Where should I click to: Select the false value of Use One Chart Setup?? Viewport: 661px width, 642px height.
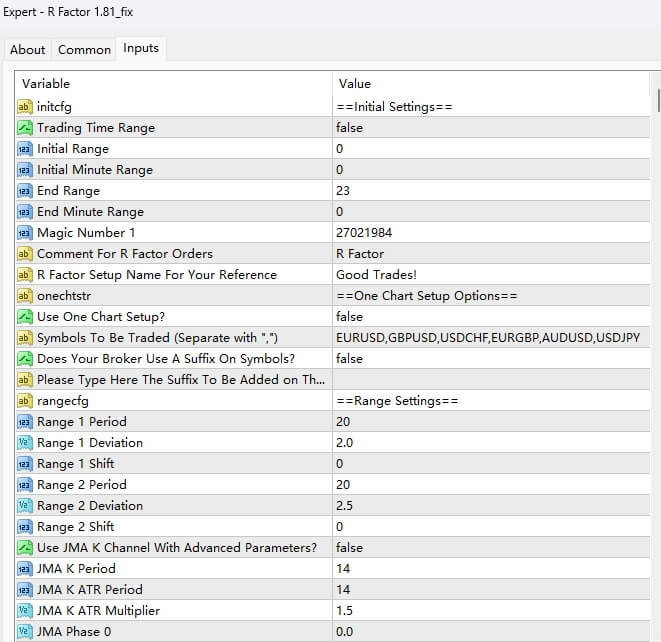coord(349,317)
